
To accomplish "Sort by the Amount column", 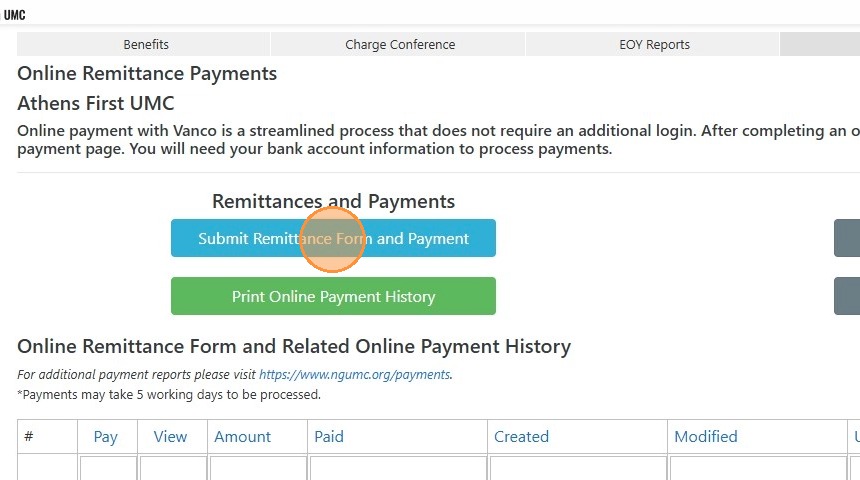I will [242, 437].
